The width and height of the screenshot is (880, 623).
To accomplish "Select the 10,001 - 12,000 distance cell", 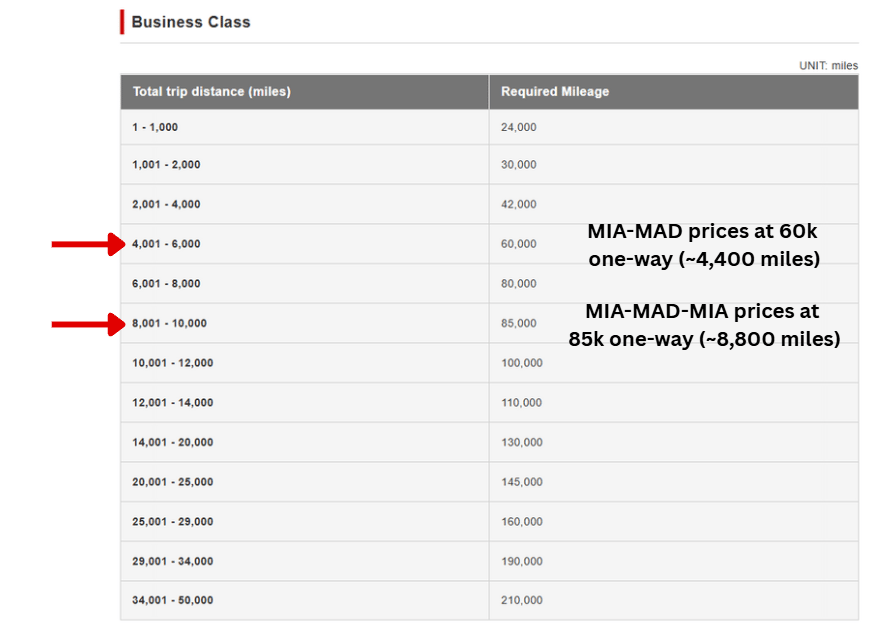I will coord(172,363).
